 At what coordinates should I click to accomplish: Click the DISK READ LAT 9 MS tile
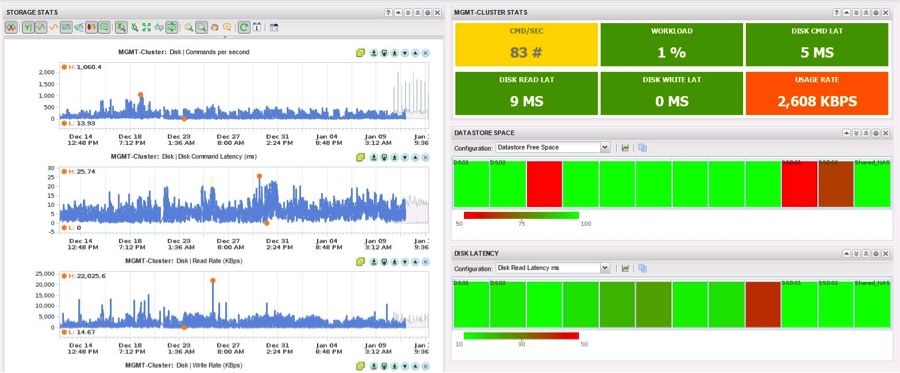coord(526,93)
